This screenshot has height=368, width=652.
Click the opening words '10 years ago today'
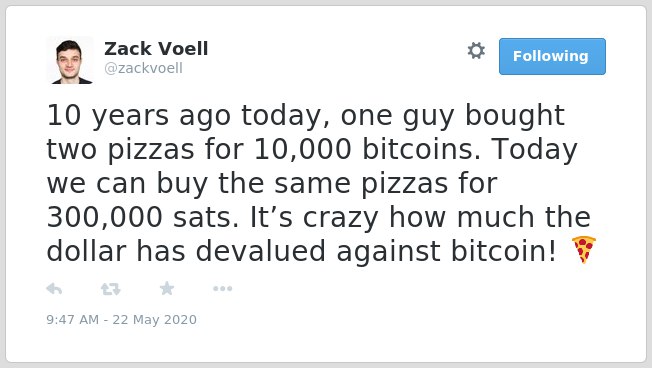[x=183, y=115]
